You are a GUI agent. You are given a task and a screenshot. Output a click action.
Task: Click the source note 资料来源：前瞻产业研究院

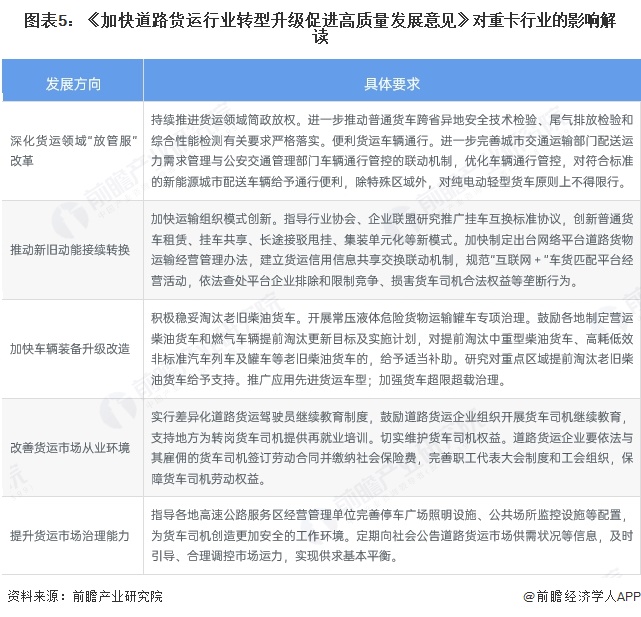click(85, 596)
